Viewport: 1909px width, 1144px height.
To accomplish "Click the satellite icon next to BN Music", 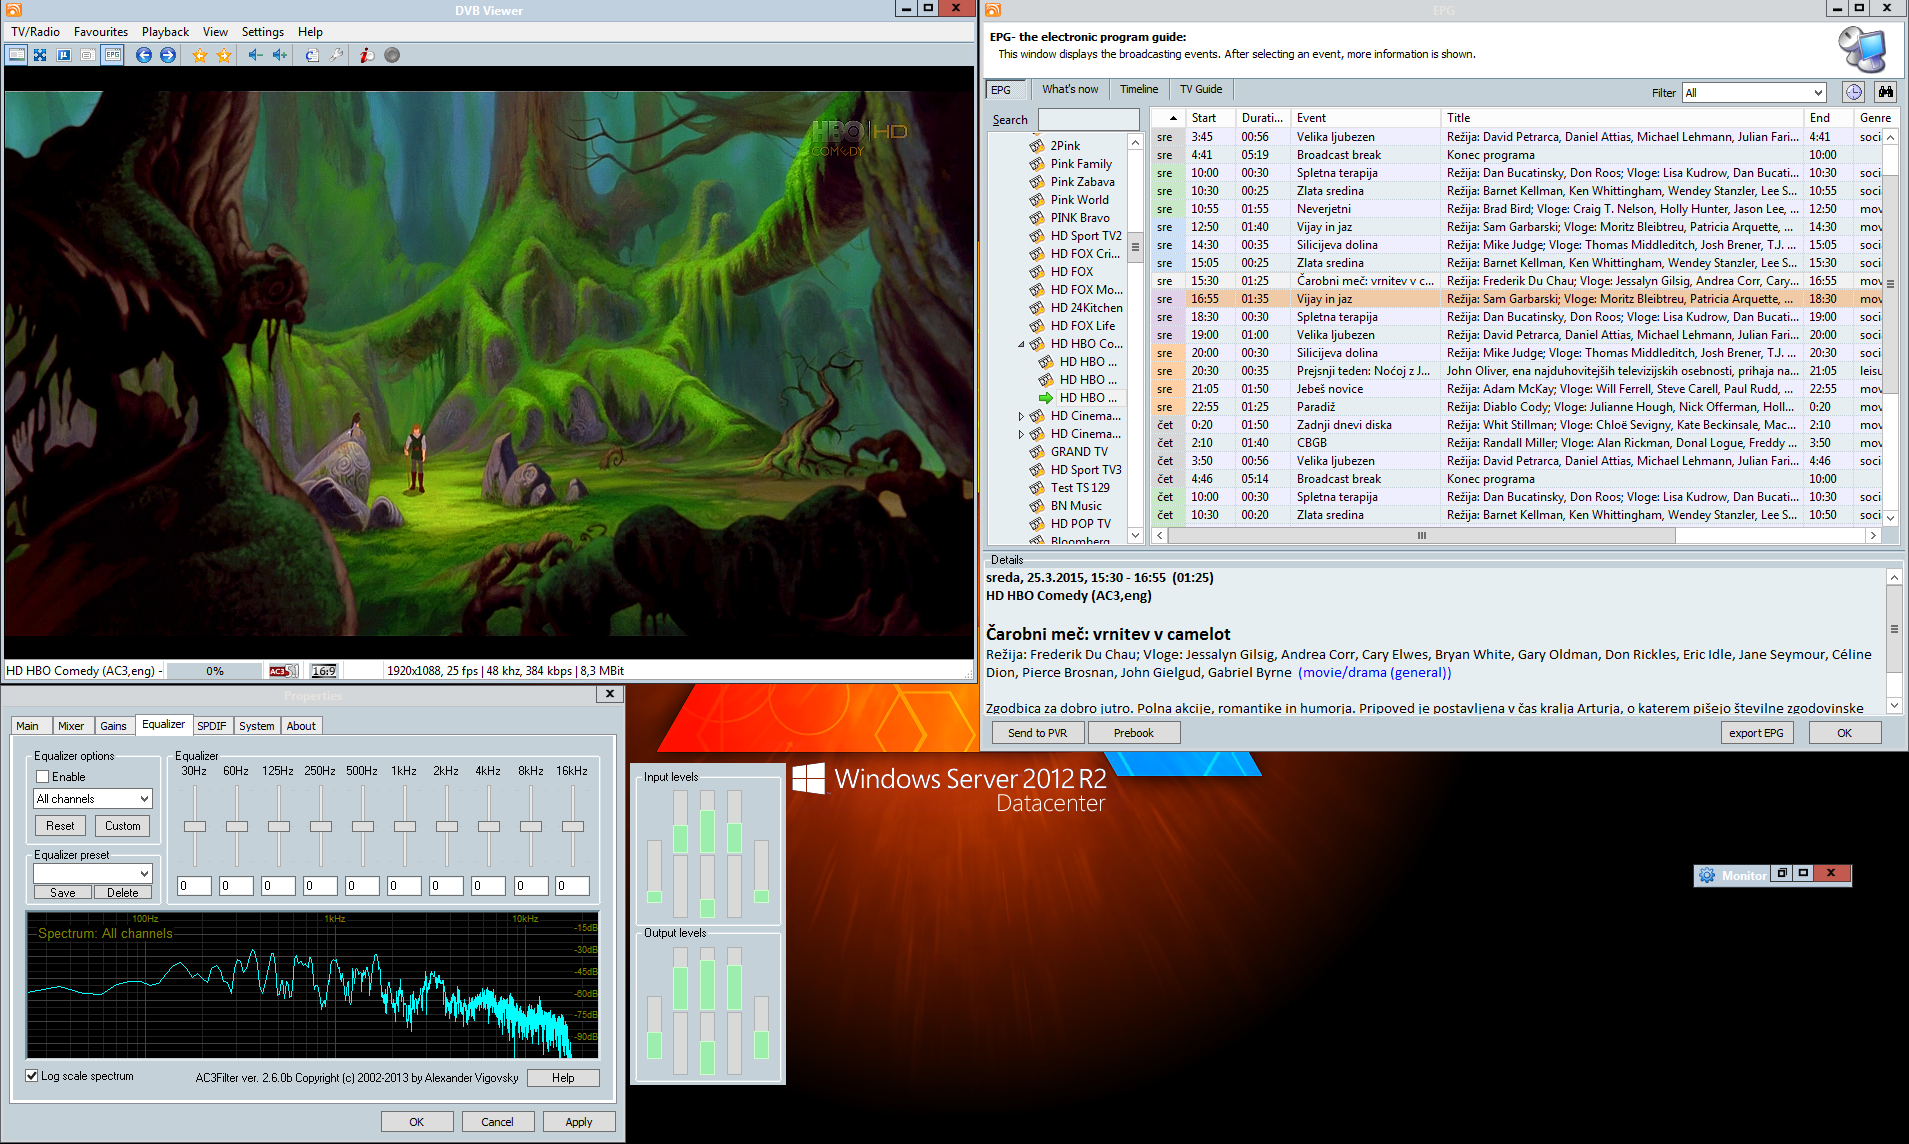I will [1037, 506].
